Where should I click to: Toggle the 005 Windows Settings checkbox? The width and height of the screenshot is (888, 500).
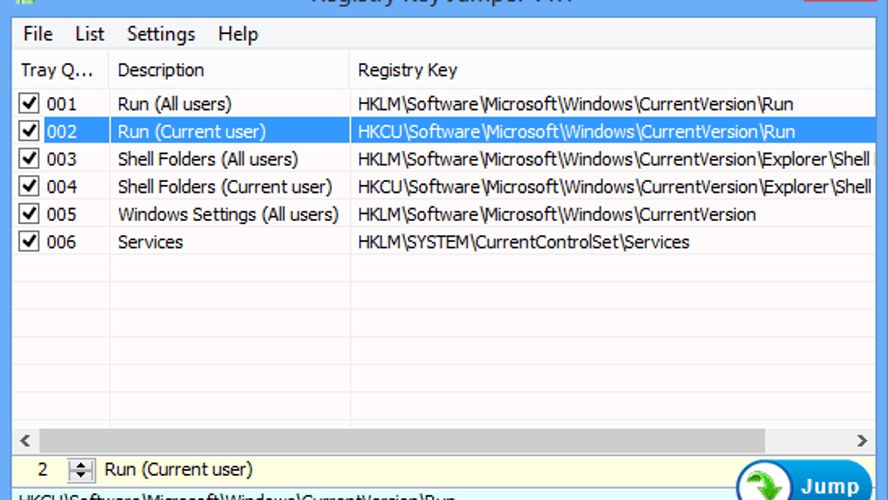point(29,215)
